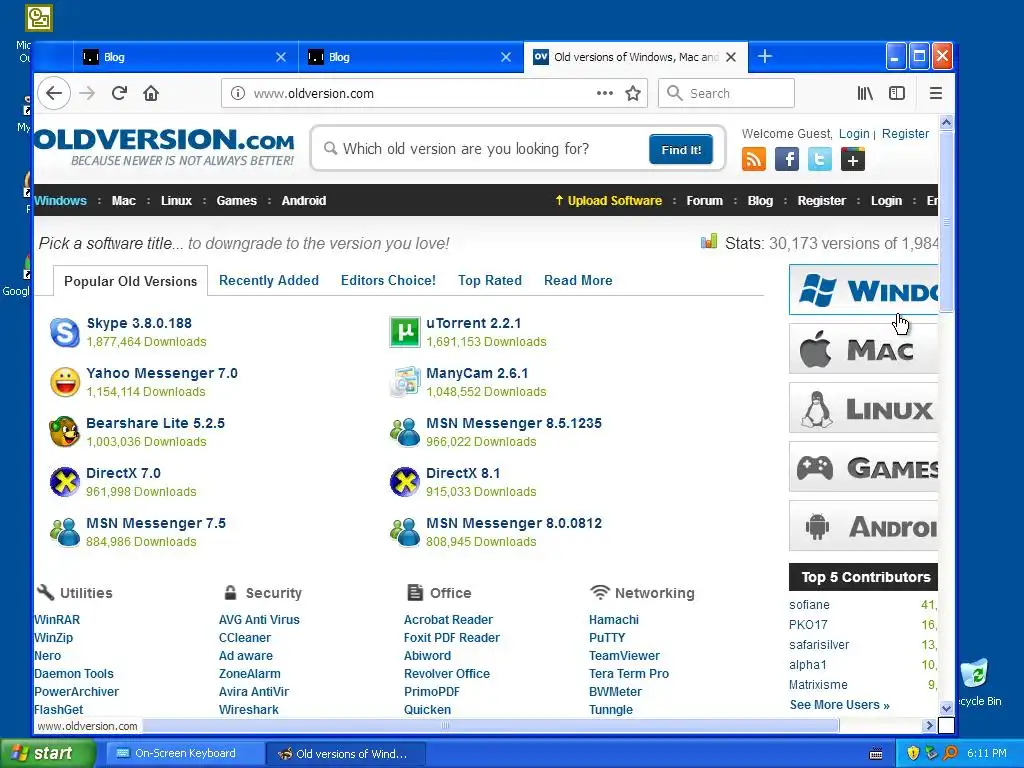Click the Register link beside Welcome Guest
This screenshot has width=1024, height=768.
pyautogui.click(x=905, y=133)
